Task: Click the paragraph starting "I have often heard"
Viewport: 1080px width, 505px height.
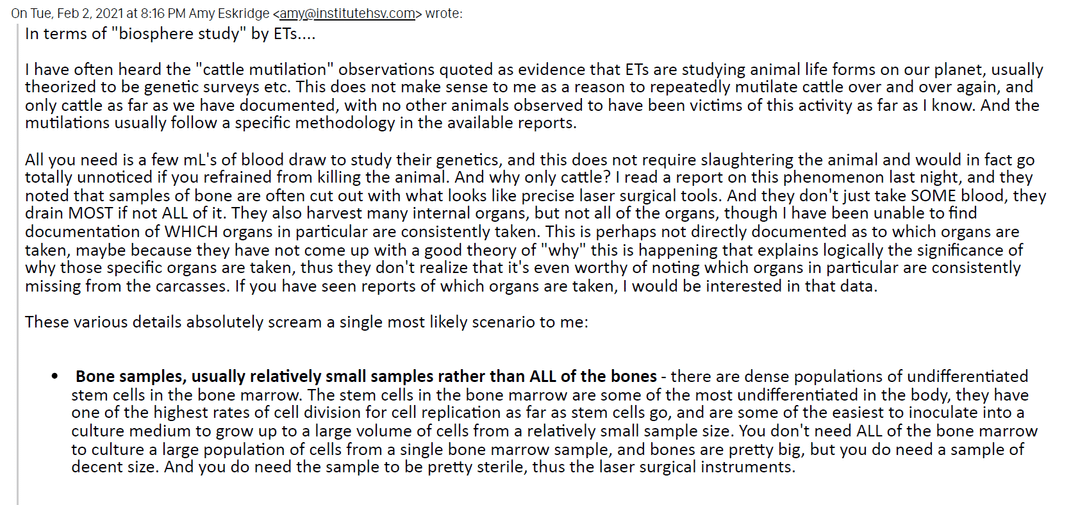Action: (530, 96)
